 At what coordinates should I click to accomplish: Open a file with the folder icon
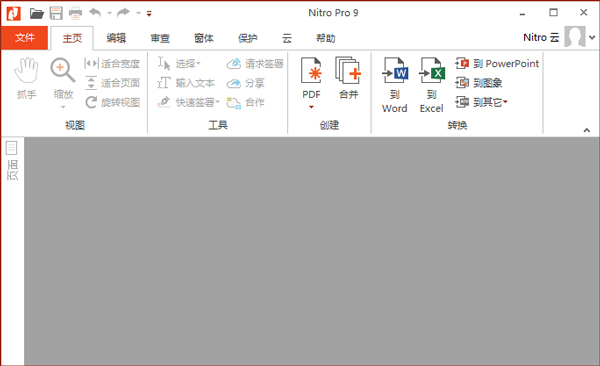coord(37,14)
